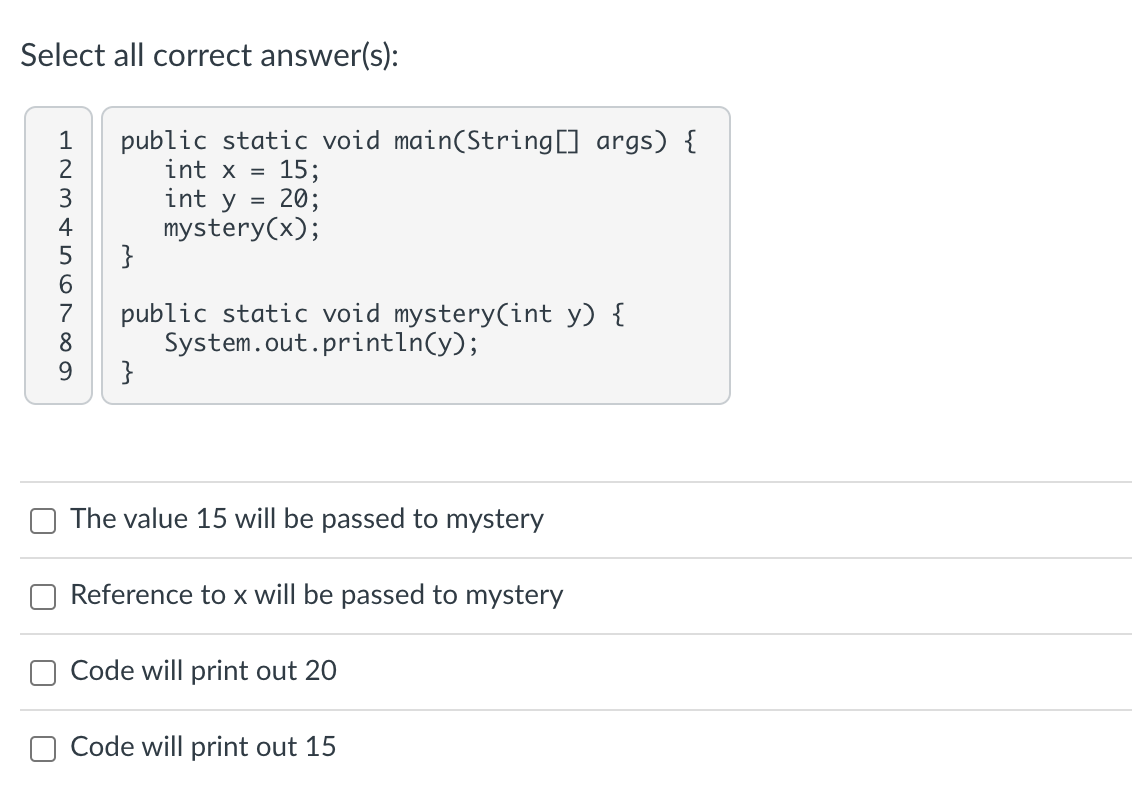Click line number 1 in the code gutter
The height and width of the screenshot is (810, 1146).
[65, 141]
